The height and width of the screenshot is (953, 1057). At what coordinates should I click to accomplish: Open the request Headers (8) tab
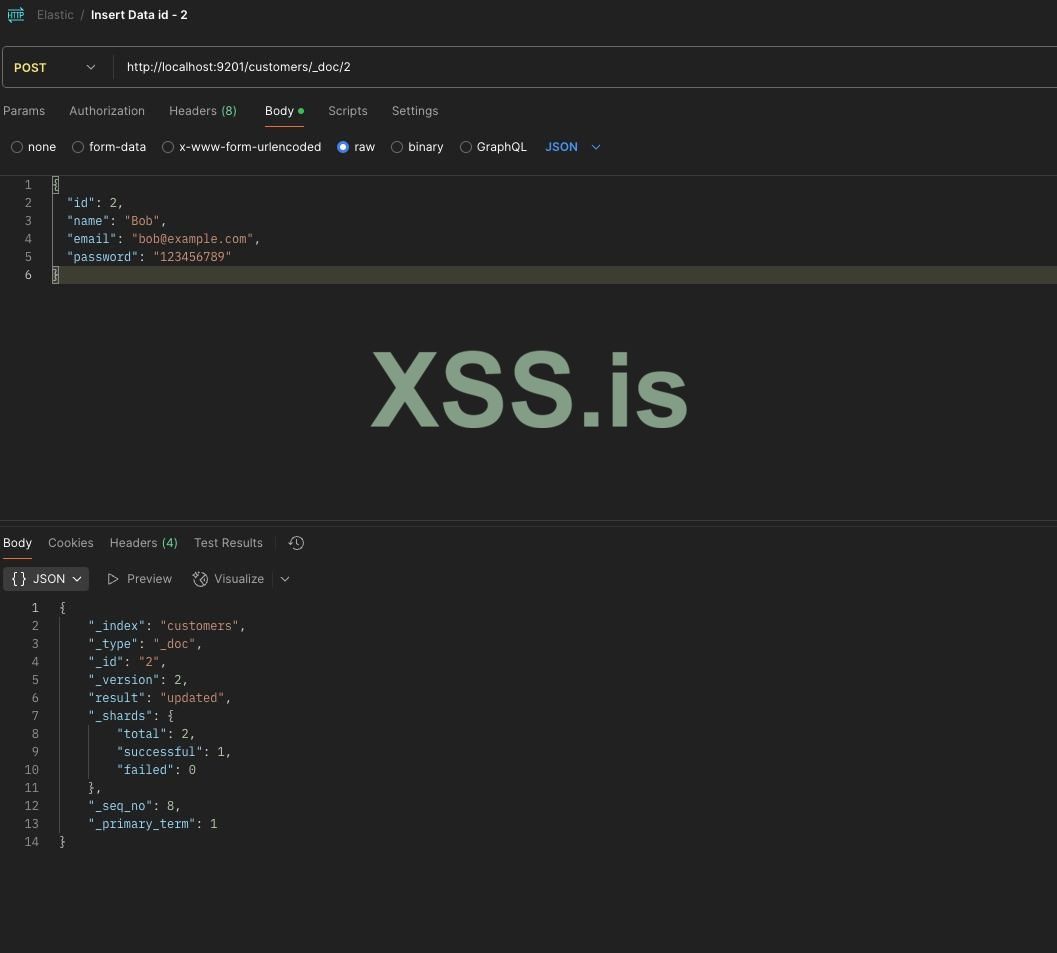203,111
